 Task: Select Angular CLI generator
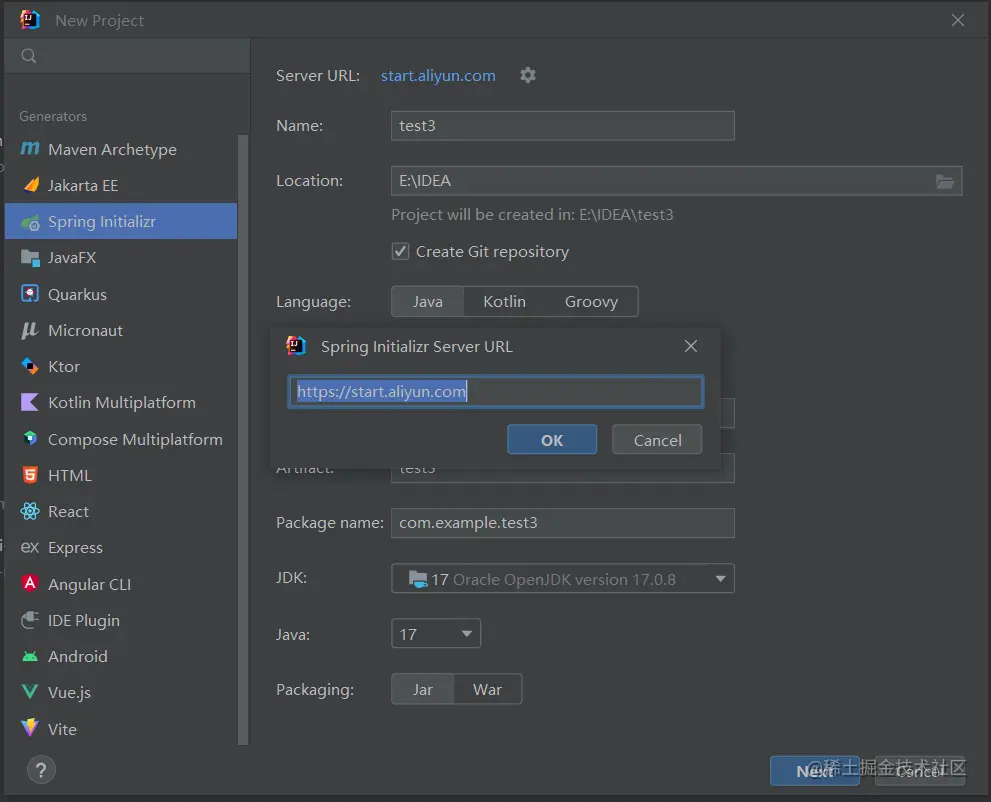coord(121,583)
